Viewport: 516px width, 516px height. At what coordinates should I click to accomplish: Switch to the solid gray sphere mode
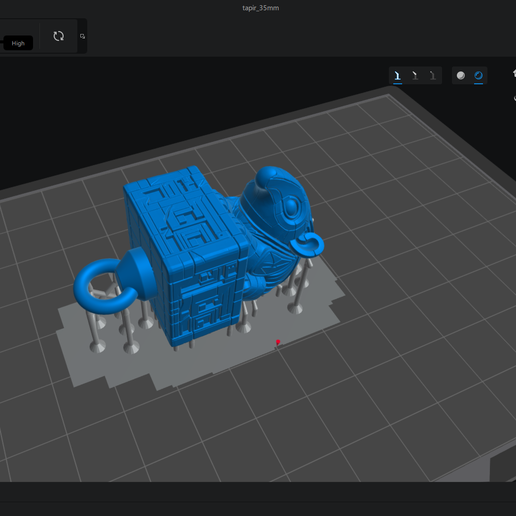tap(461, 76)
